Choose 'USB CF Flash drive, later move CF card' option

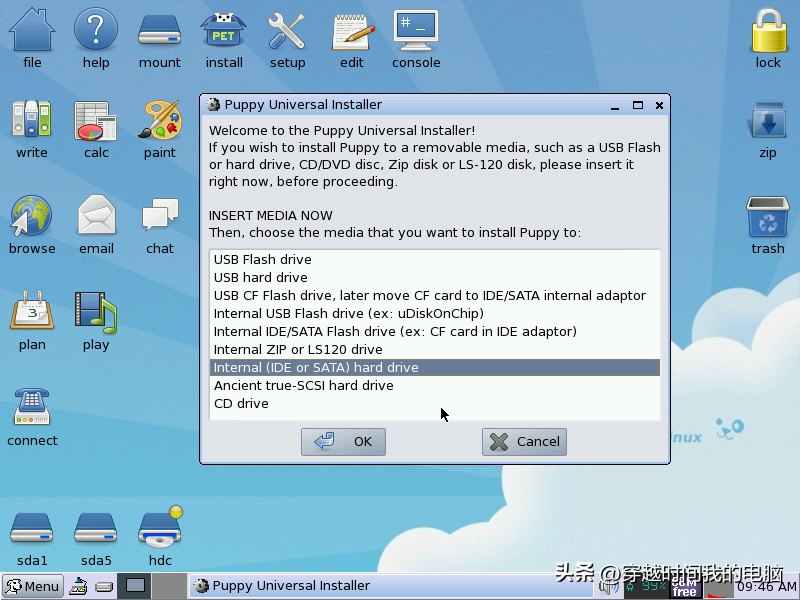coord(435,295)
